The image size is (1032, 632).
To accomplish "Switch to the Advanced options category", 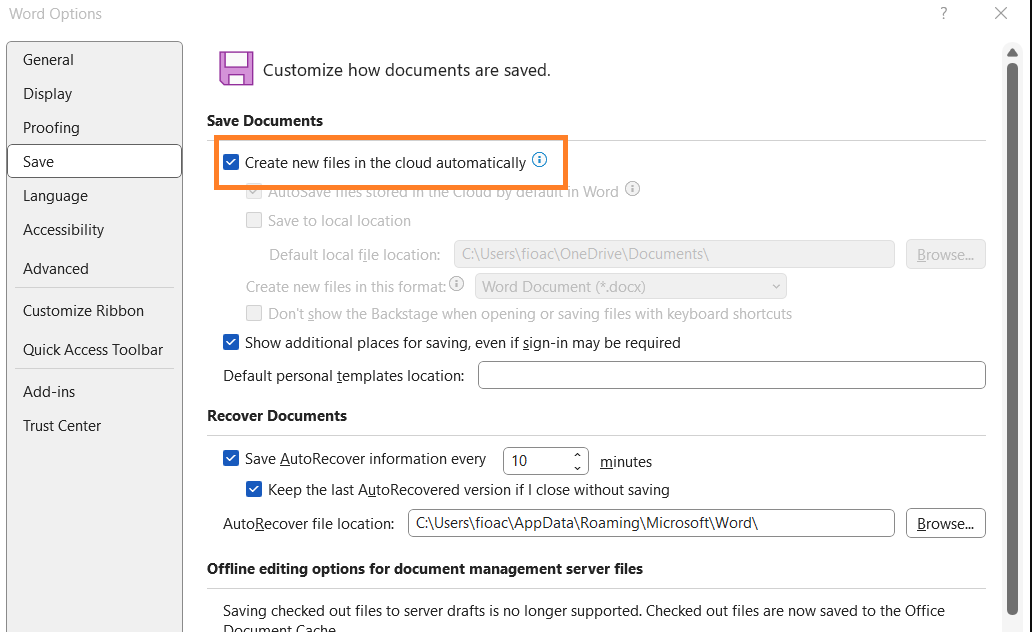I will click(56, 269).
